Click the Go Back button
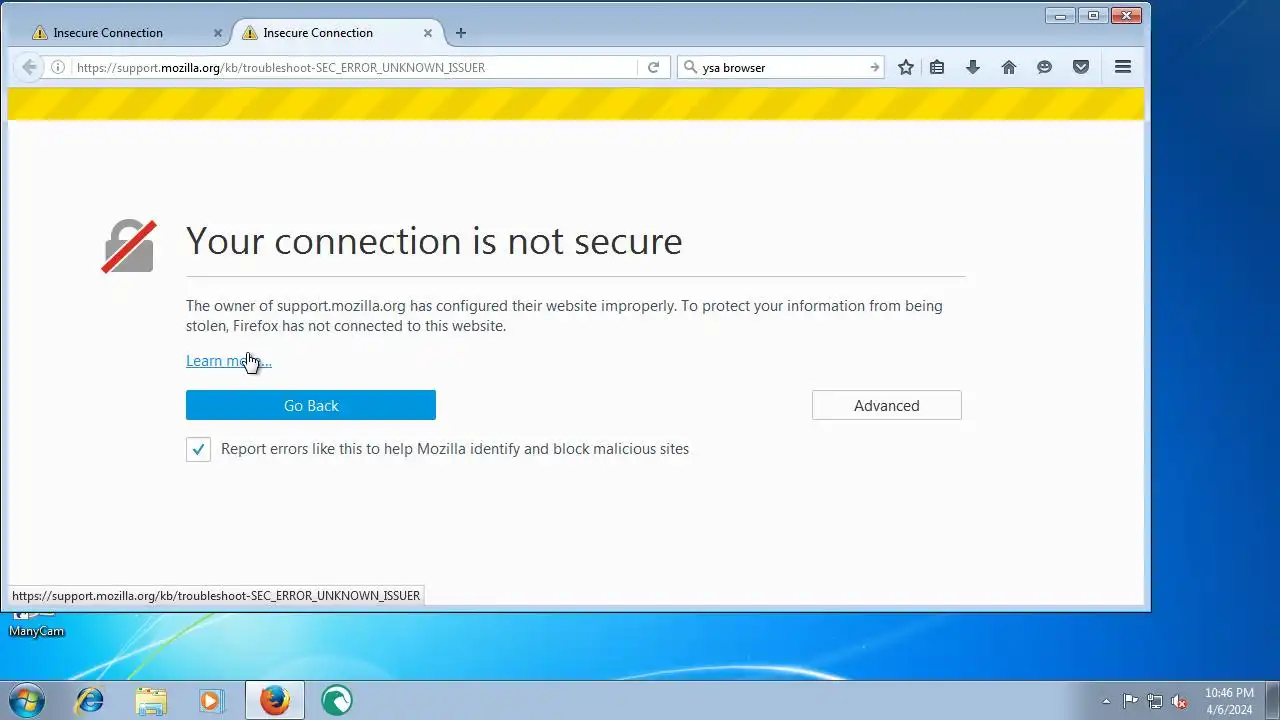 [x=311, y=405]
